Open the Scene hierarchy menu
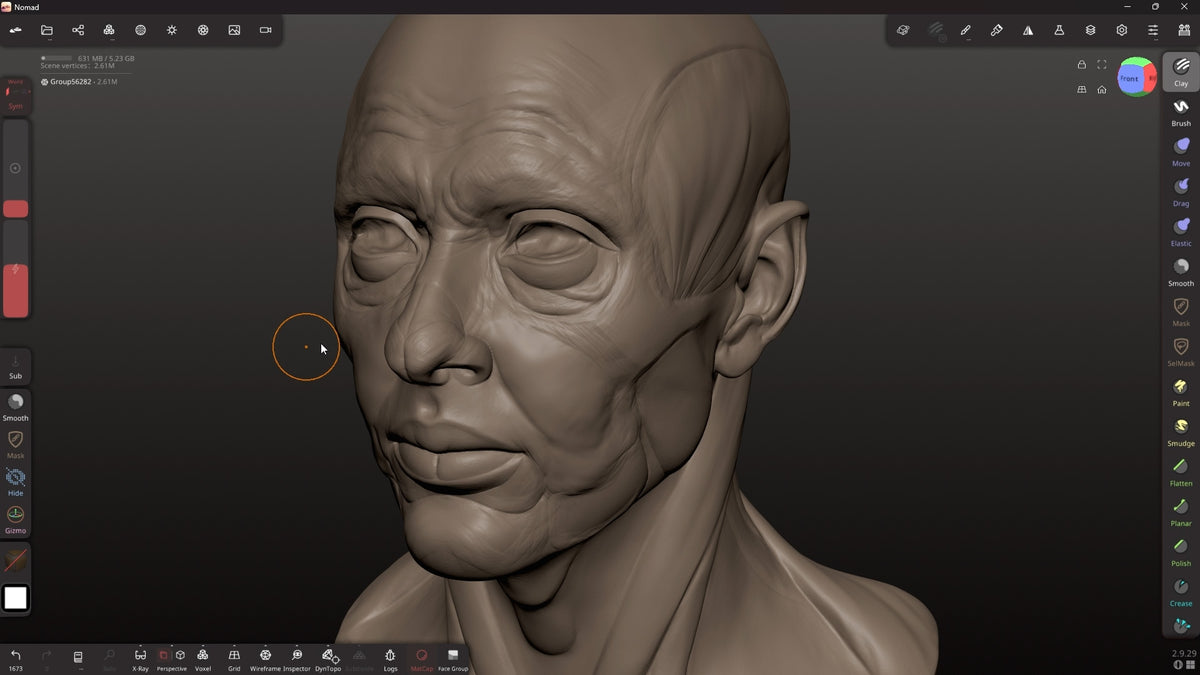 point(78,30)
